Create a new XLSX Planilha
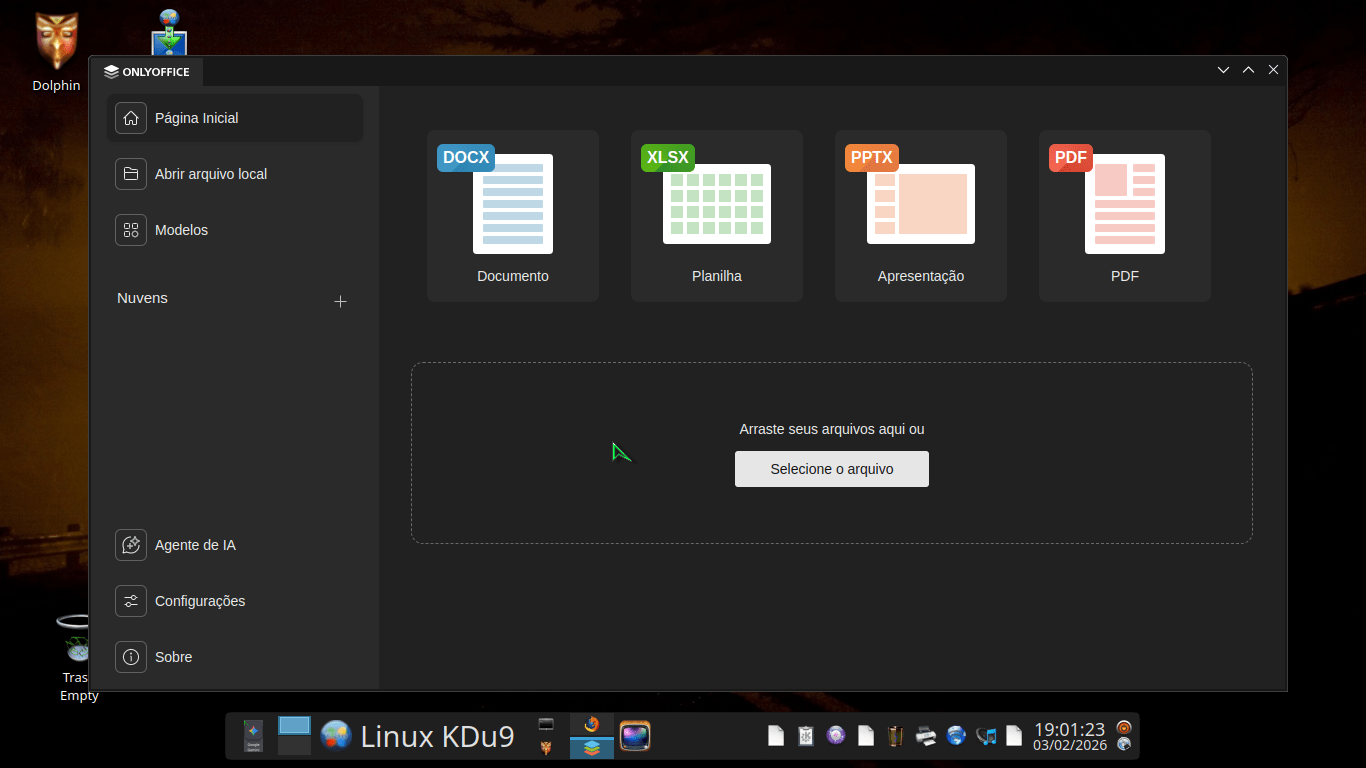Image resolution: width=1366 pixels, height=768 pixels. click(x=717, y=215)
